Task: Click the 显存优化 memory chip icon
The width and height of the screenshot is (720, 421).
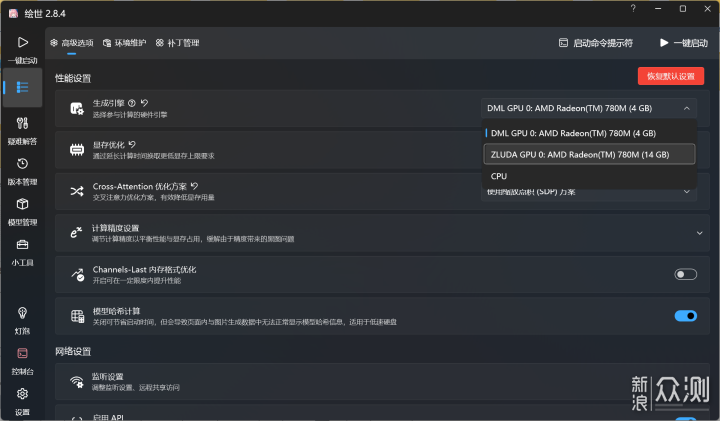Action: [x=77, y=150]
